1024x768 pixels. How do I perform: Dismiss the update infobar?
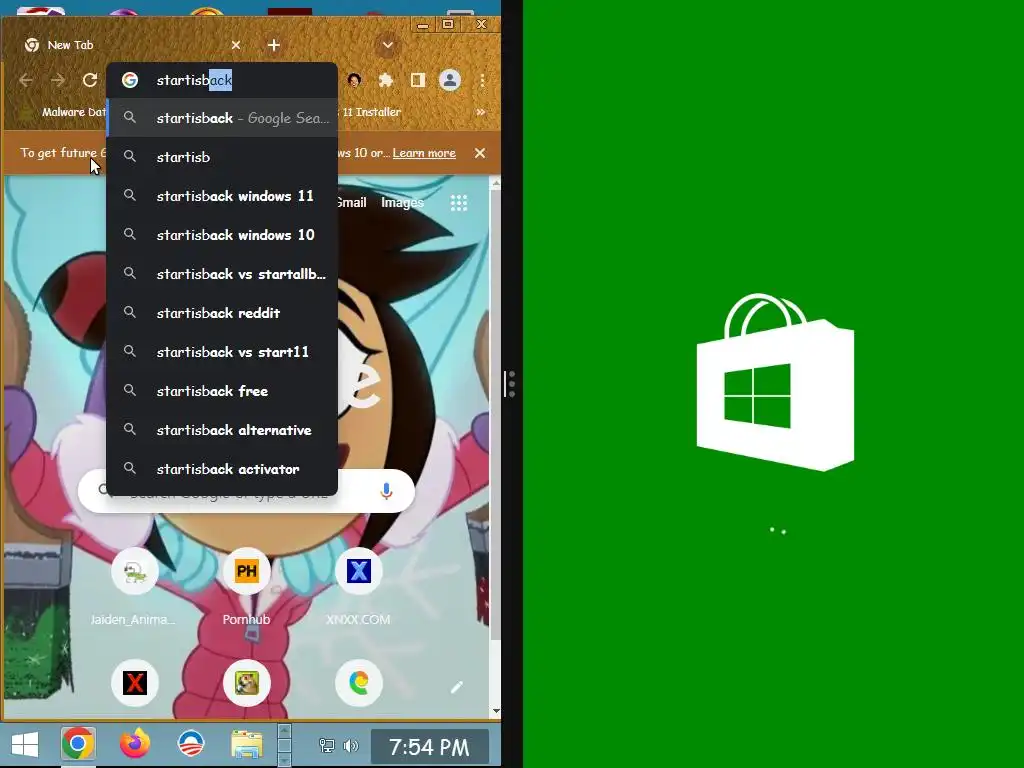click(x=480, y=153)
